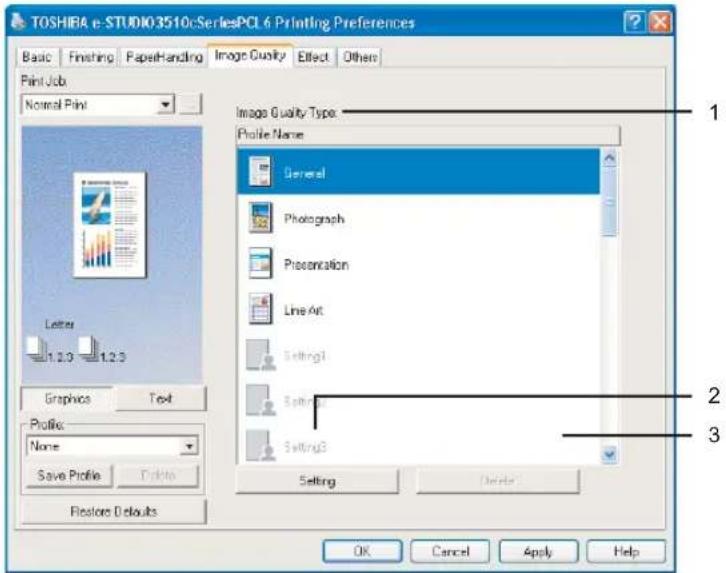Go to the Others tab

[360, 57]
